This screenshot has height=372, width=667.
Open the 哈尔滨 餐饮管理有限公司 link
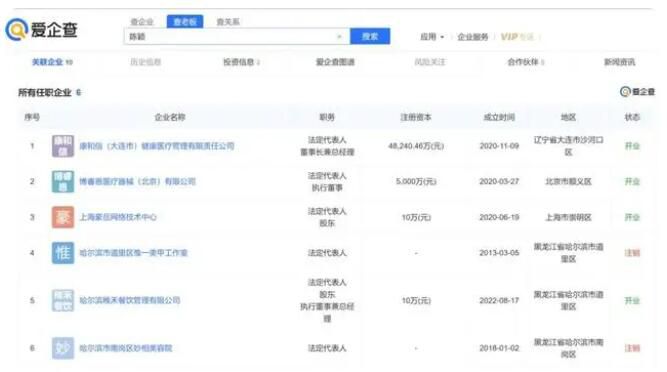click(130, 301)
